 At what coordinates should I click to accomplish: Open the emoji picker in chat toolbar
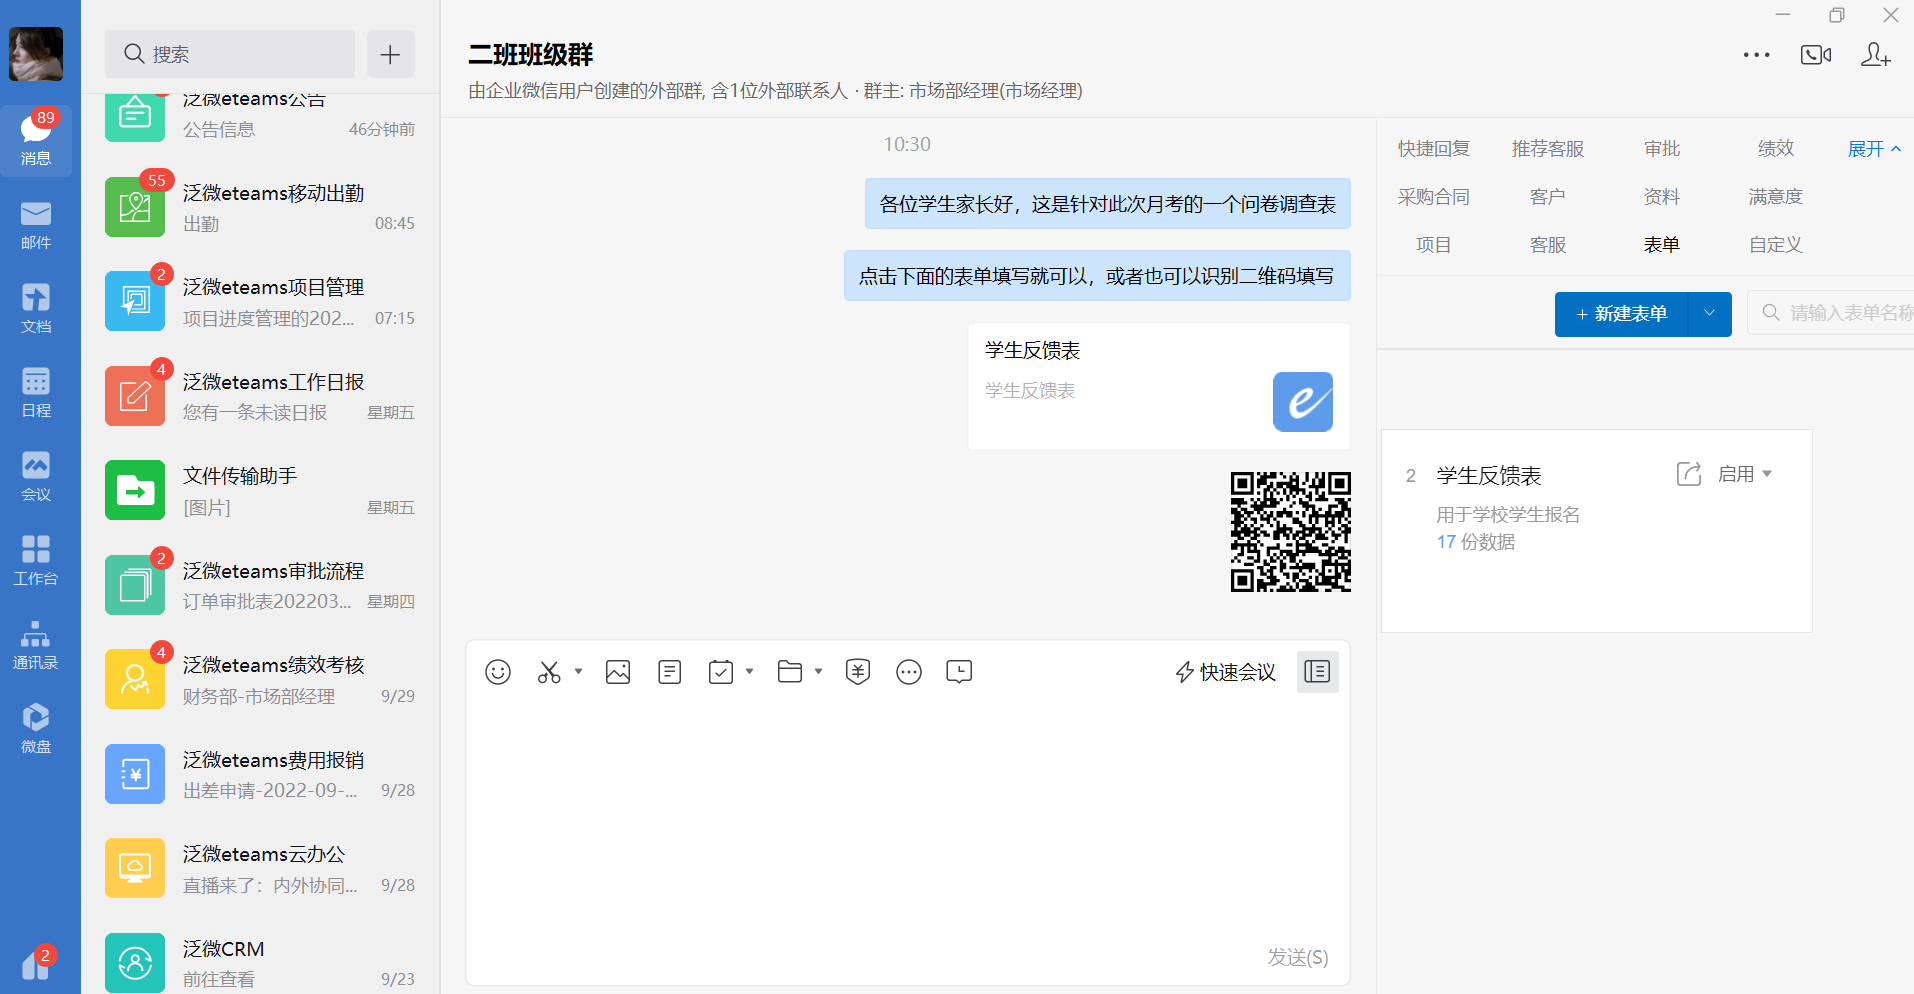click(x=498, y=672)
